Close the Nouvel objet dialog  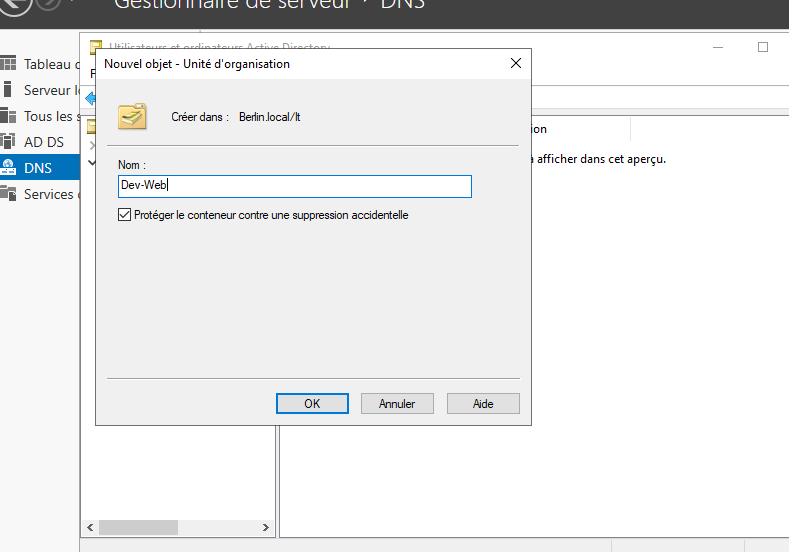coord(516,64)
